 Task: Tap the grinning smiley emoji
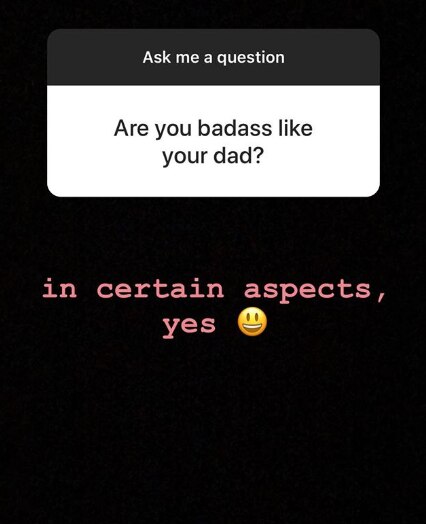pos(252,321)
